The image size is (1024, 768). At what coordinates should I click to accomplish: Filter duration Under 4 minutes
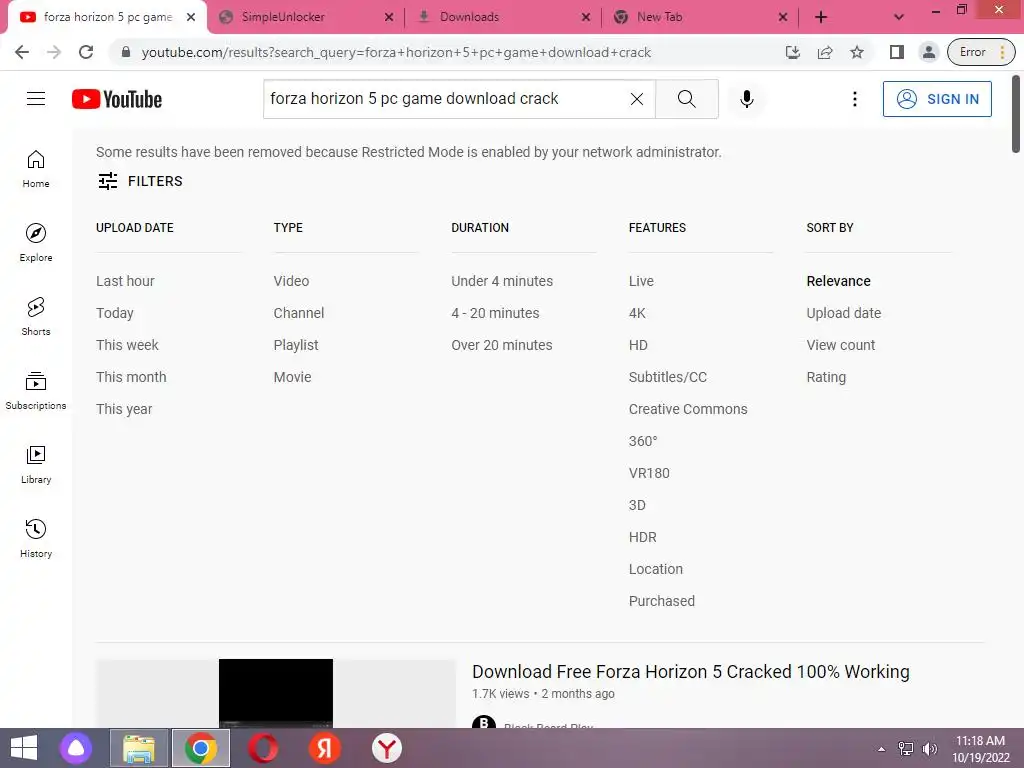(x=502, y=281)
